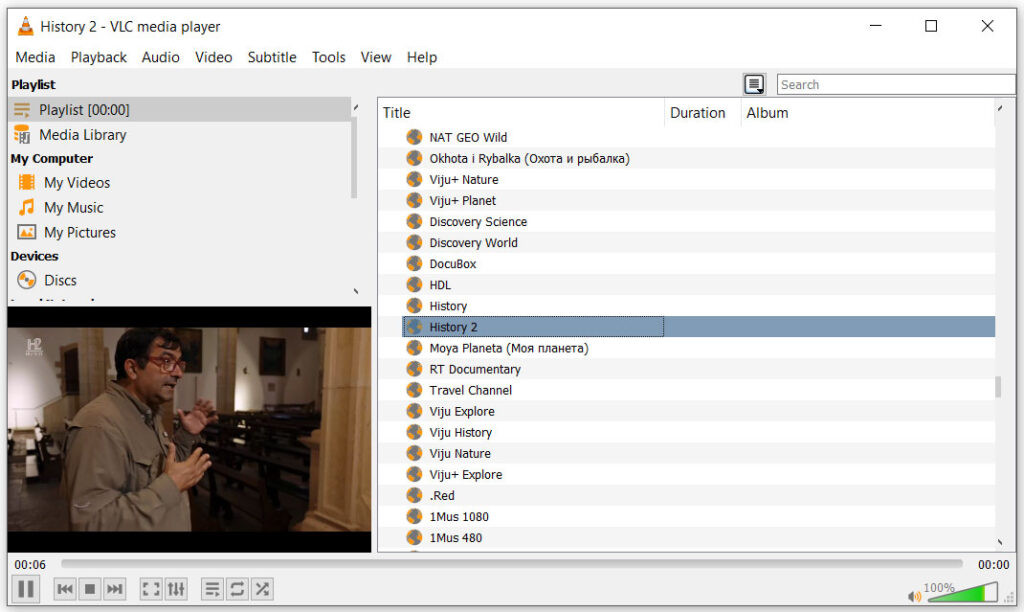The image size is (1024, 612).
Task: Click the playlist Search field
Action: click(895, 85)
